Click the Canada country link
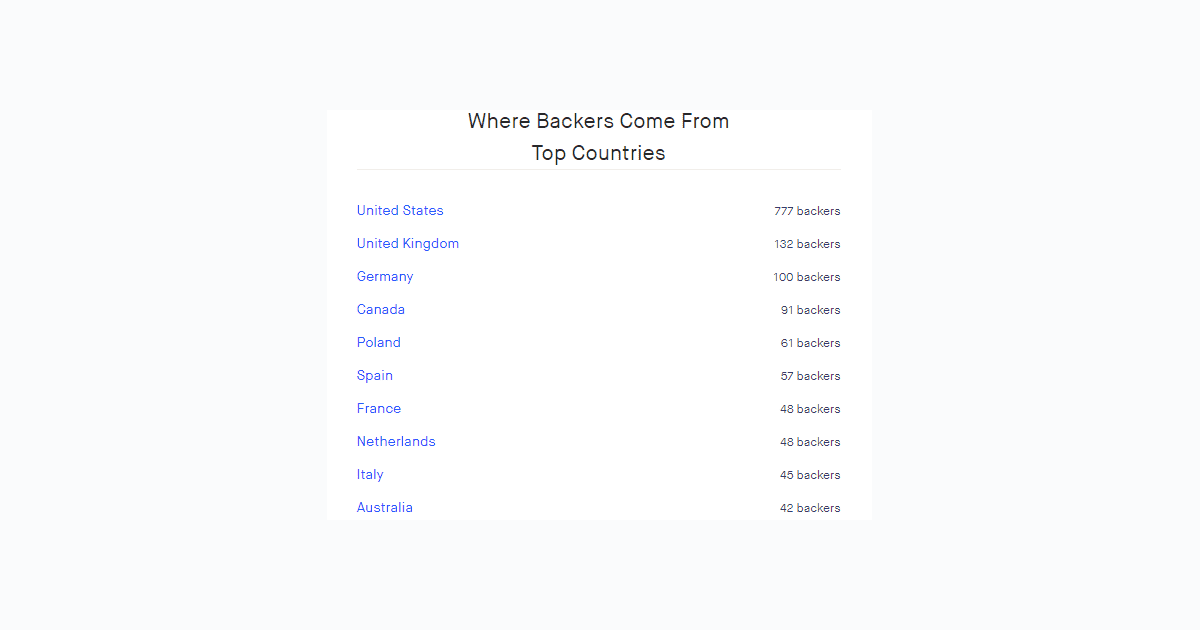This screenshot has width=1200, height=630. coord(381,309)
